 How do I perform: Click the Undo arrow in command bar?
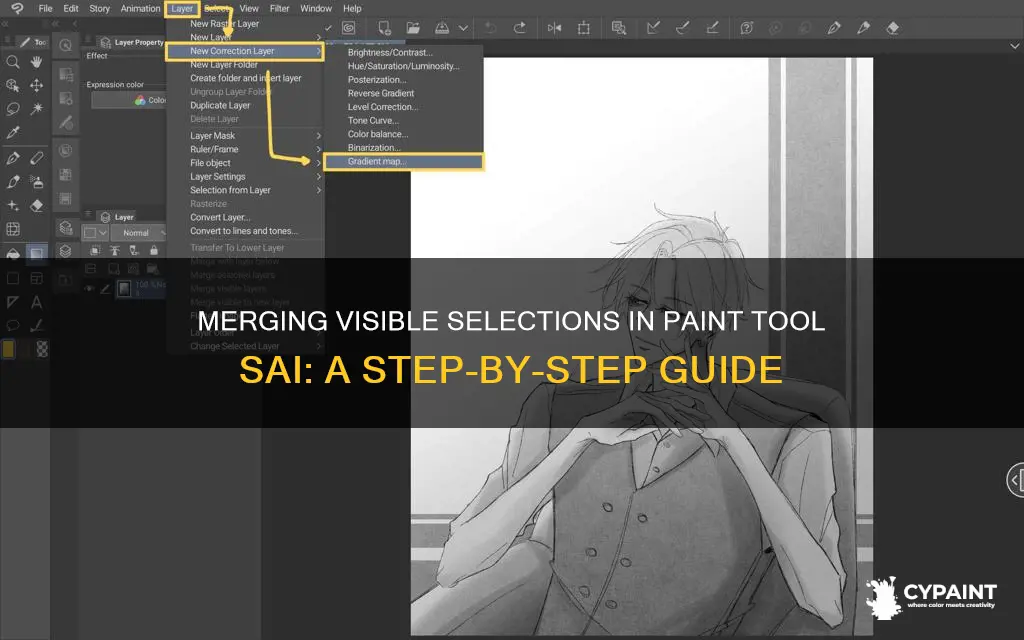tap(490, 28)
